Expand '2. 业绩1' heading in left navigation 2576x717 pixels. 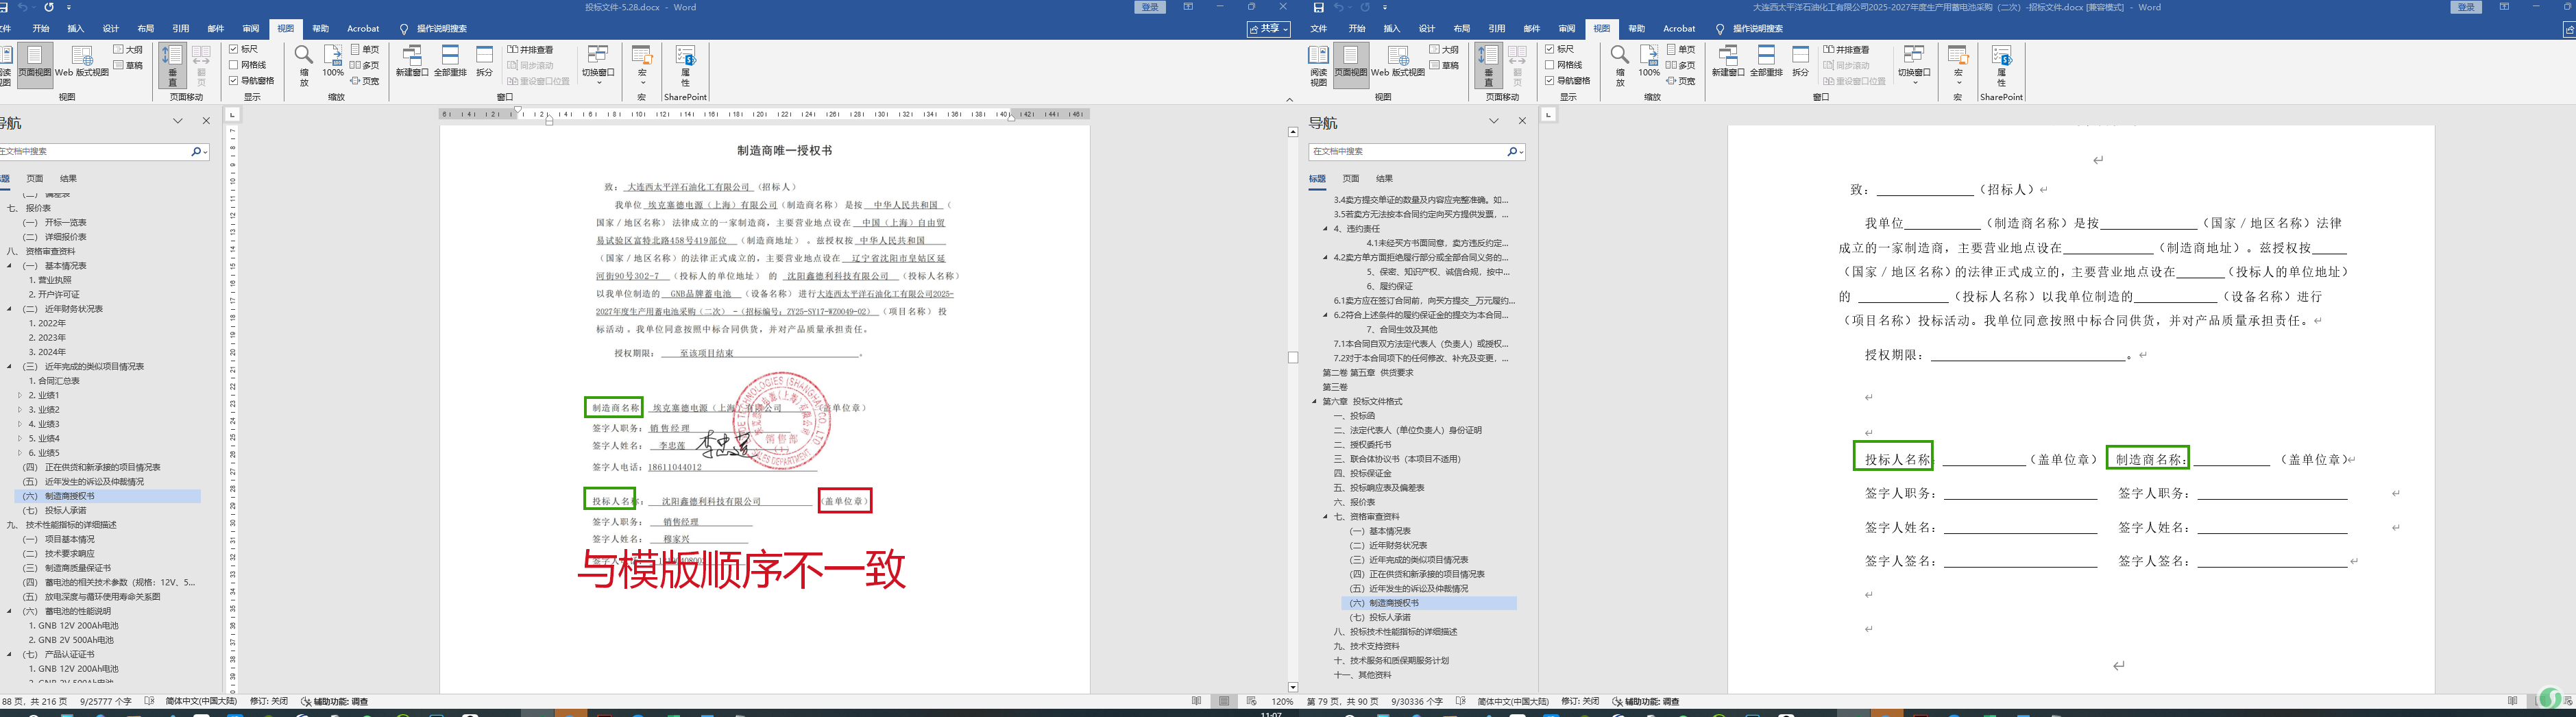pyautogui.click(x=20, y=396)
